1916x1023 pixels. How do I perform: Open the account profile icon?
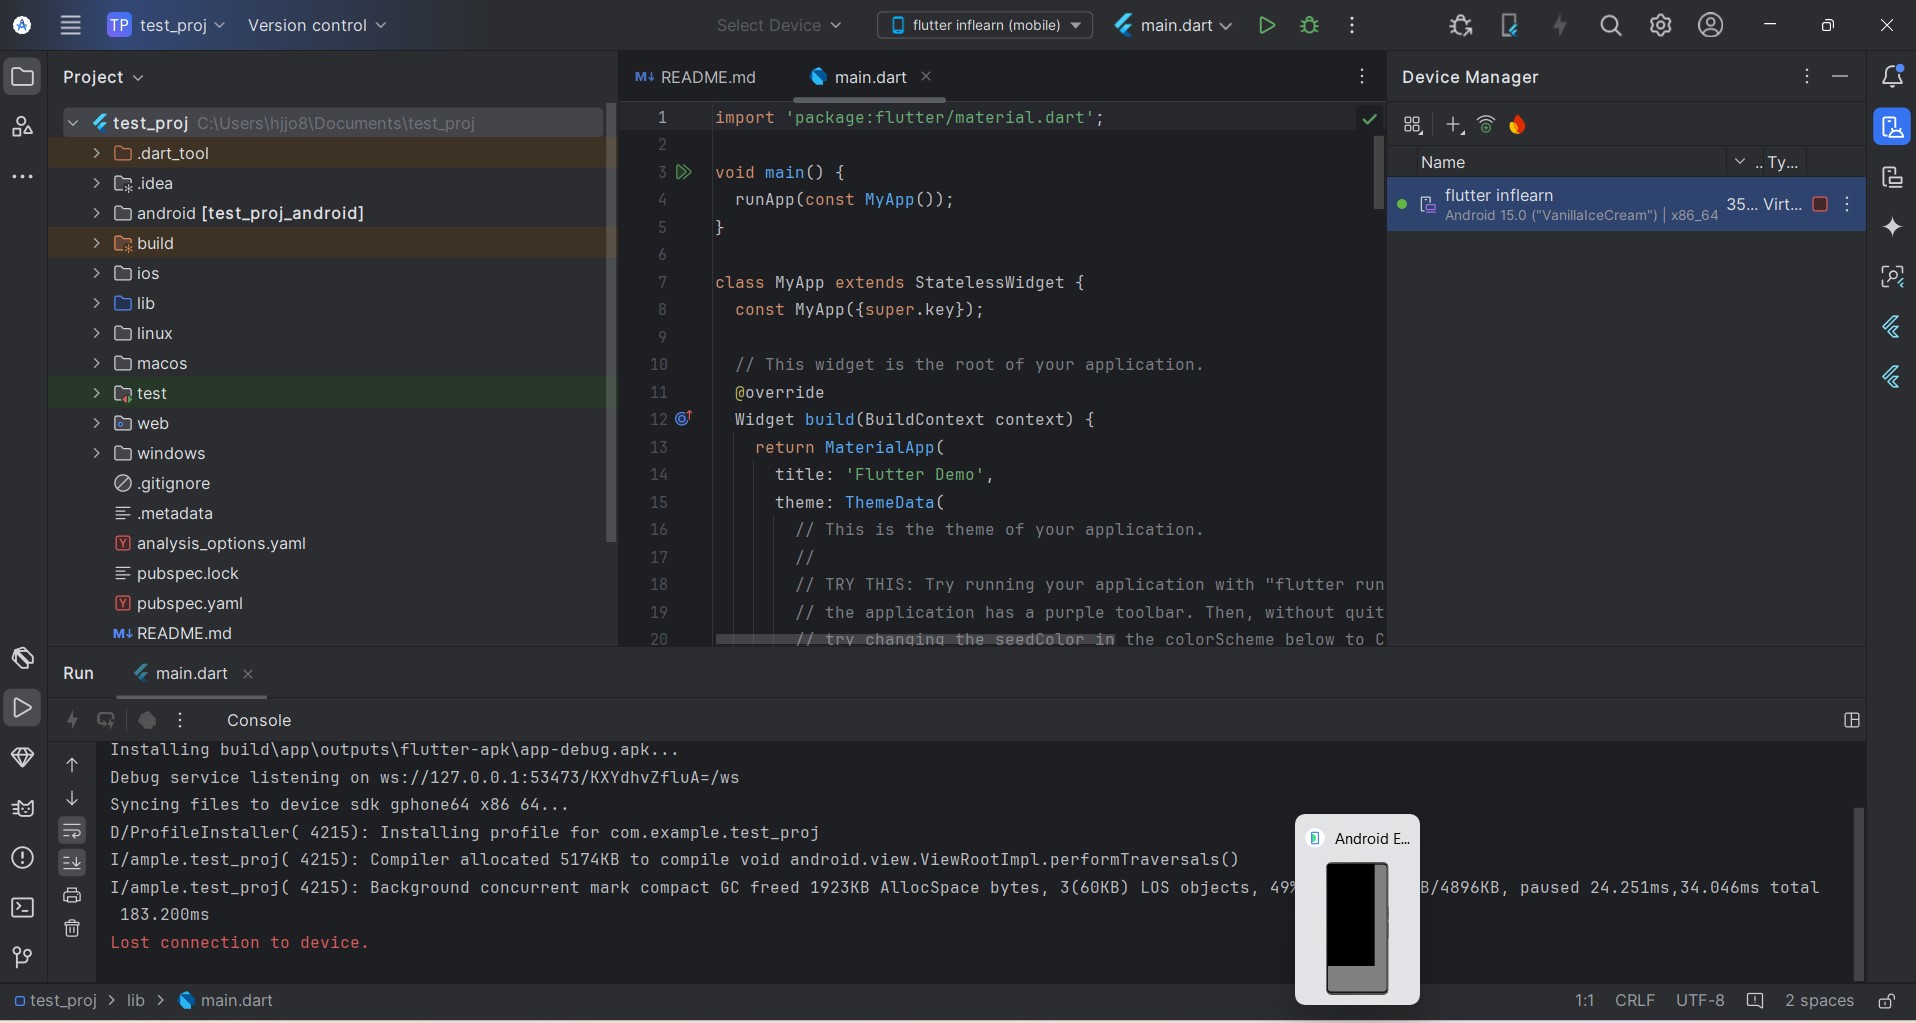[x=1711, y=26]
